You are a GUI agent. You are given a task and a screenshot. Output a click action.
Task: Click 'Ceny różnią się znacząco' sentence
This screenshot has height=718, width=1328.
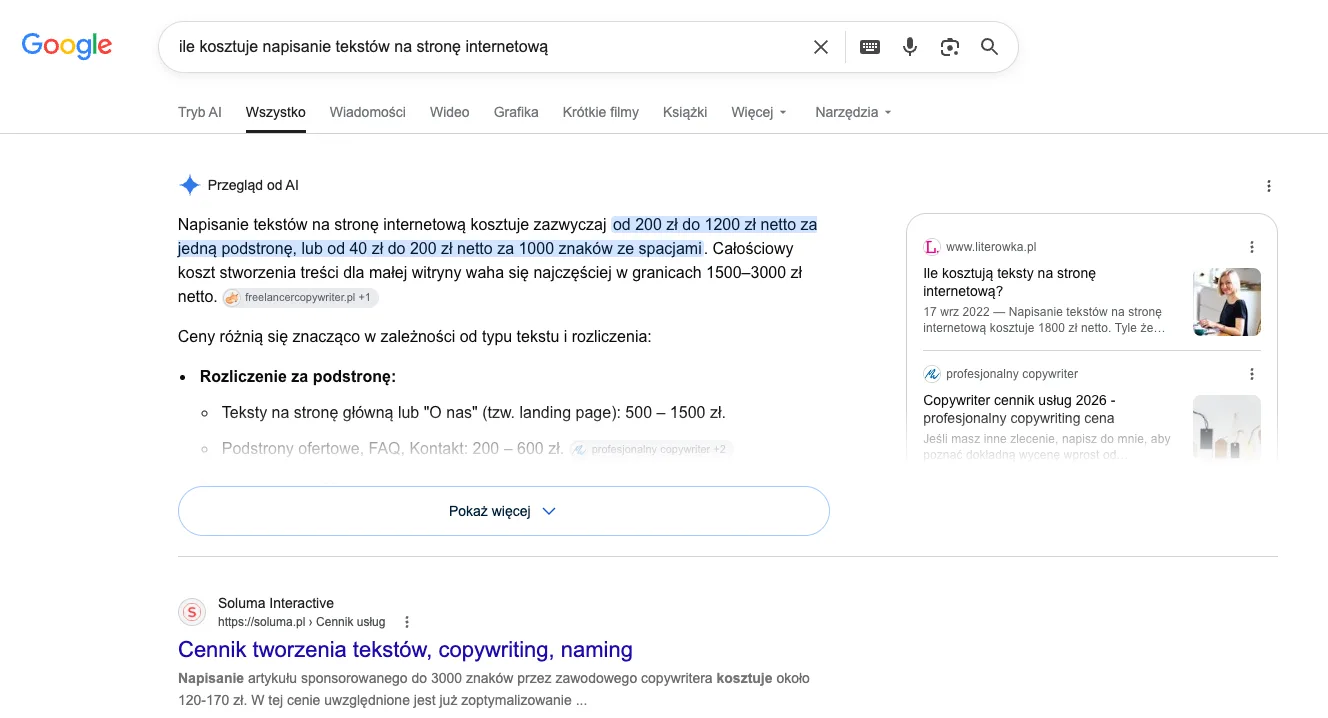[x=415, y=337]
